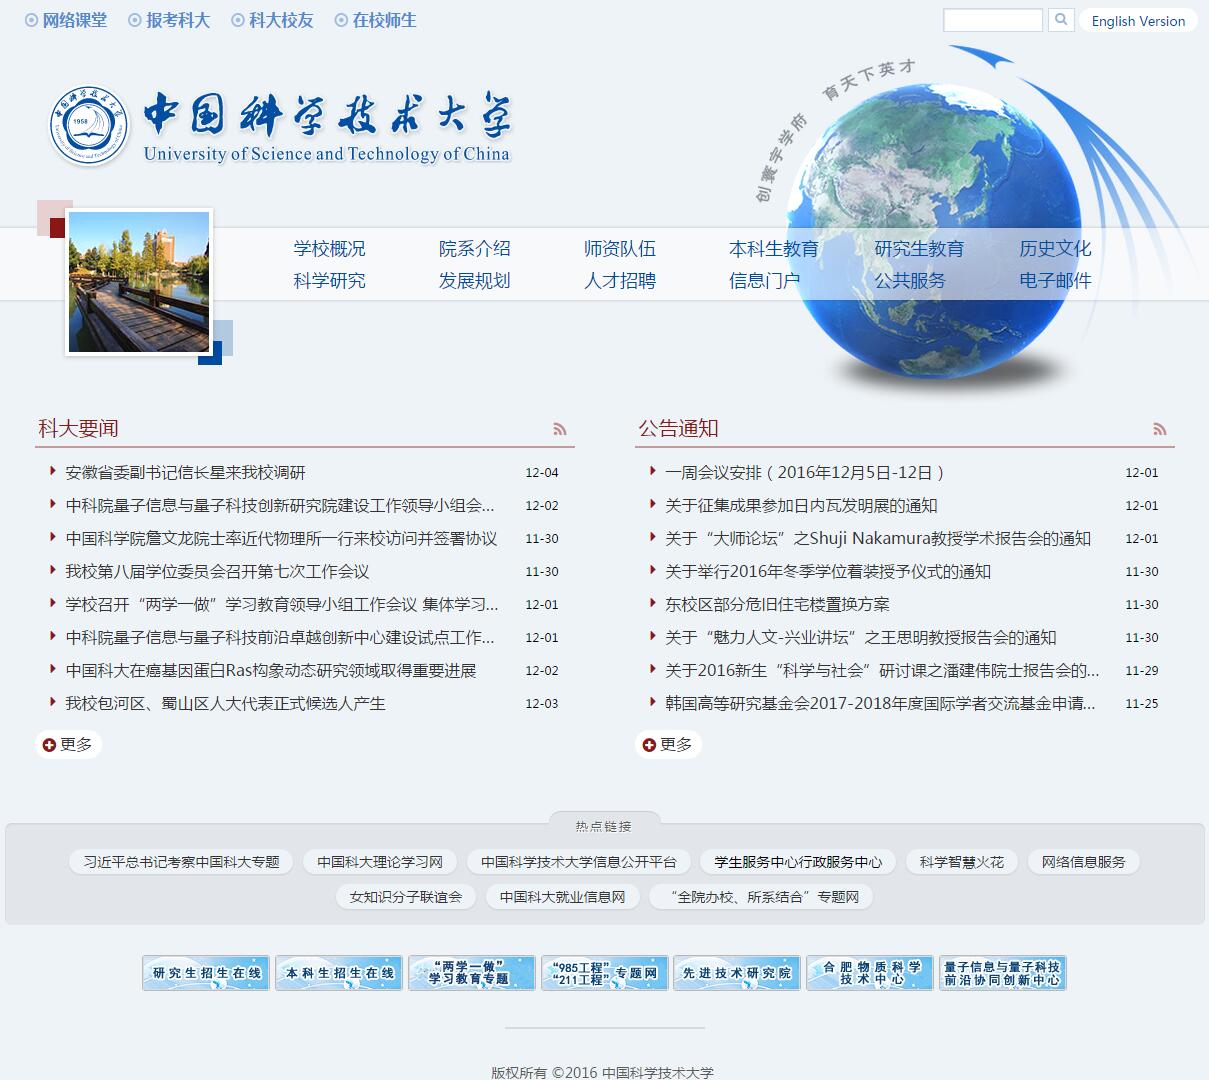1209x1080 pixels.
Task: Open news 中国科大在癌基因蛋白Ras构象动态研究
Action: (271, 670)
